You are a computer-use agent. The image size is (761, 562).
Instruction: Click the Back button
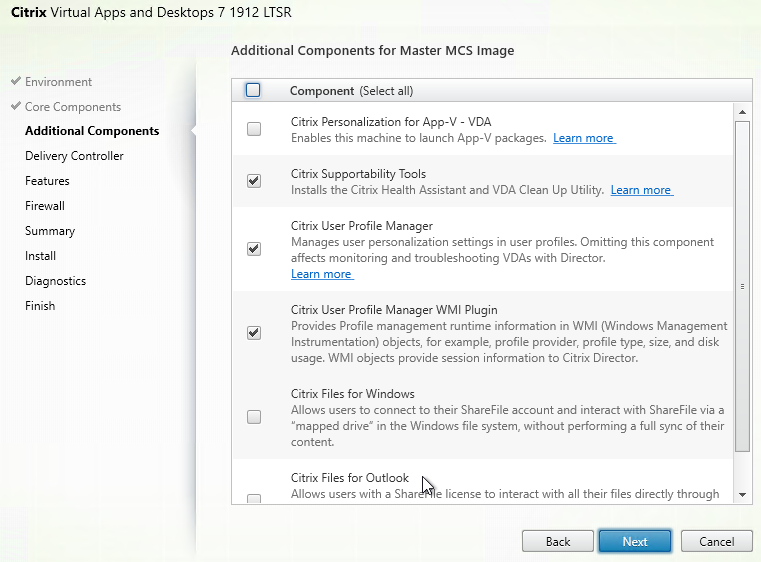click(558, 541)
